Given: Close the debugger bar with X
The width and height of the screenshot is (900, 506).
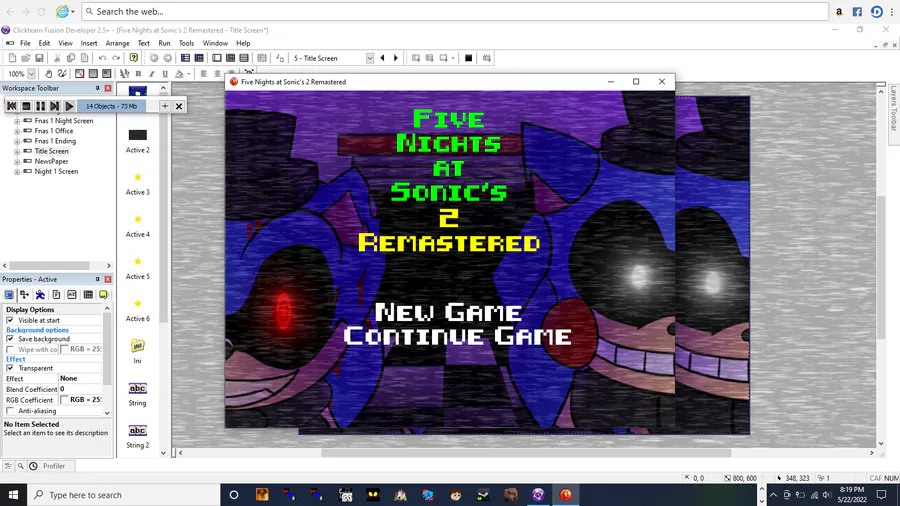Looking at the screenshot, I should 179,106.
